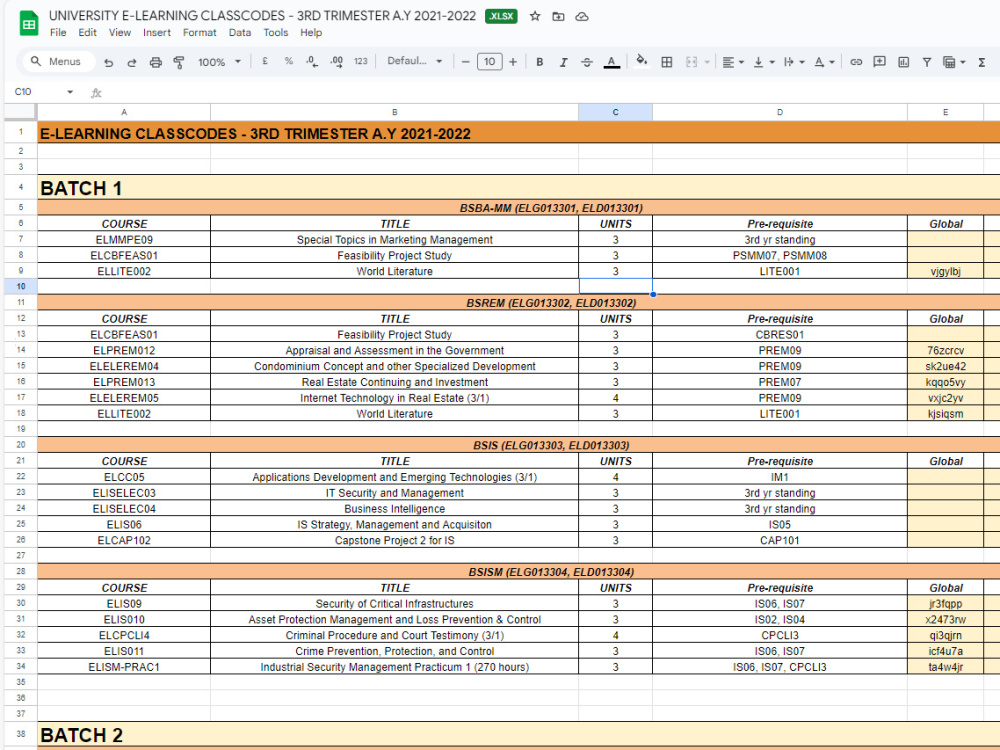This screenshot has height=750, width=1000.
Task: Print the spreadsheet
Action: click(156, 62)
